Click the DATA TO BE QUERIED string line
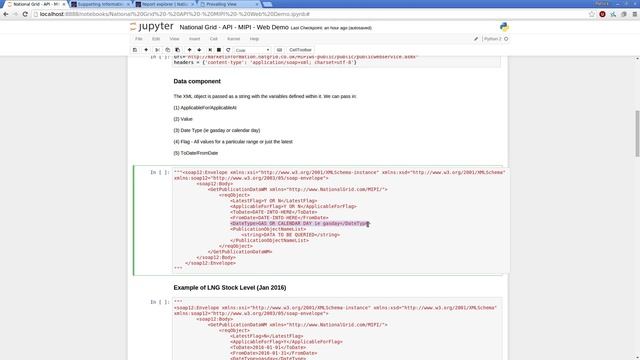This screenshot has height=360, width=640. [x=290, y=235]
